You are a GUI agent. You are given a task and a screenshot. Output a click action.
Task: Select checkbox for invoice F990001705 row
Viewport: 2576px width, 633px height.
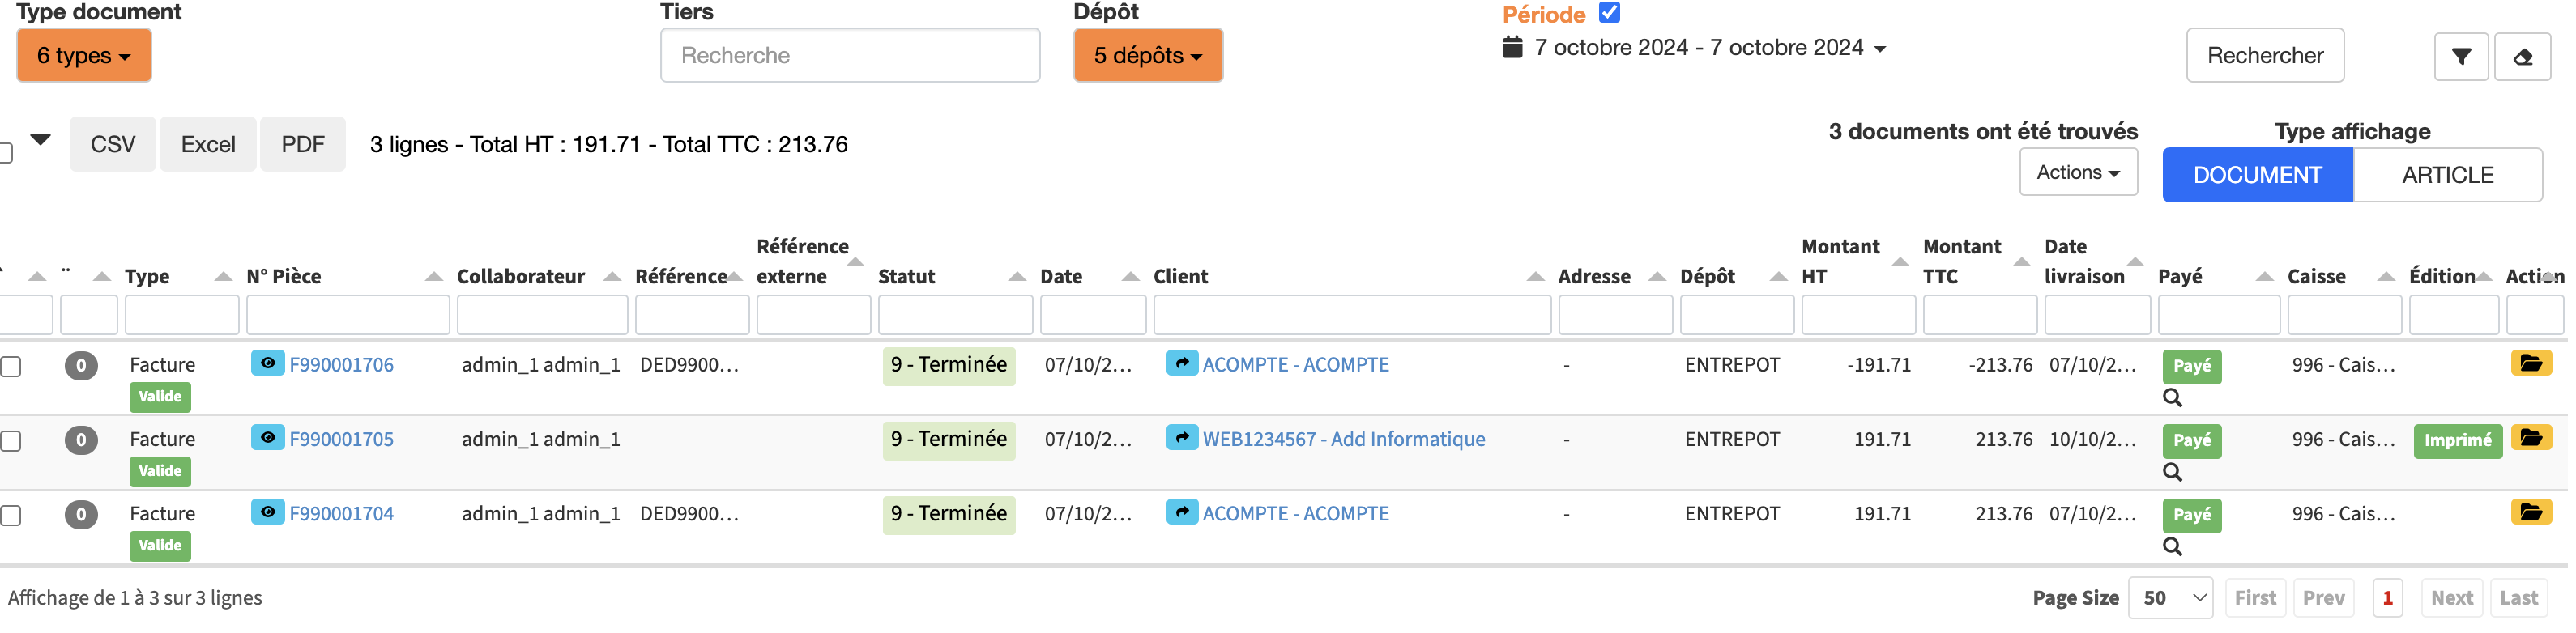11,441
